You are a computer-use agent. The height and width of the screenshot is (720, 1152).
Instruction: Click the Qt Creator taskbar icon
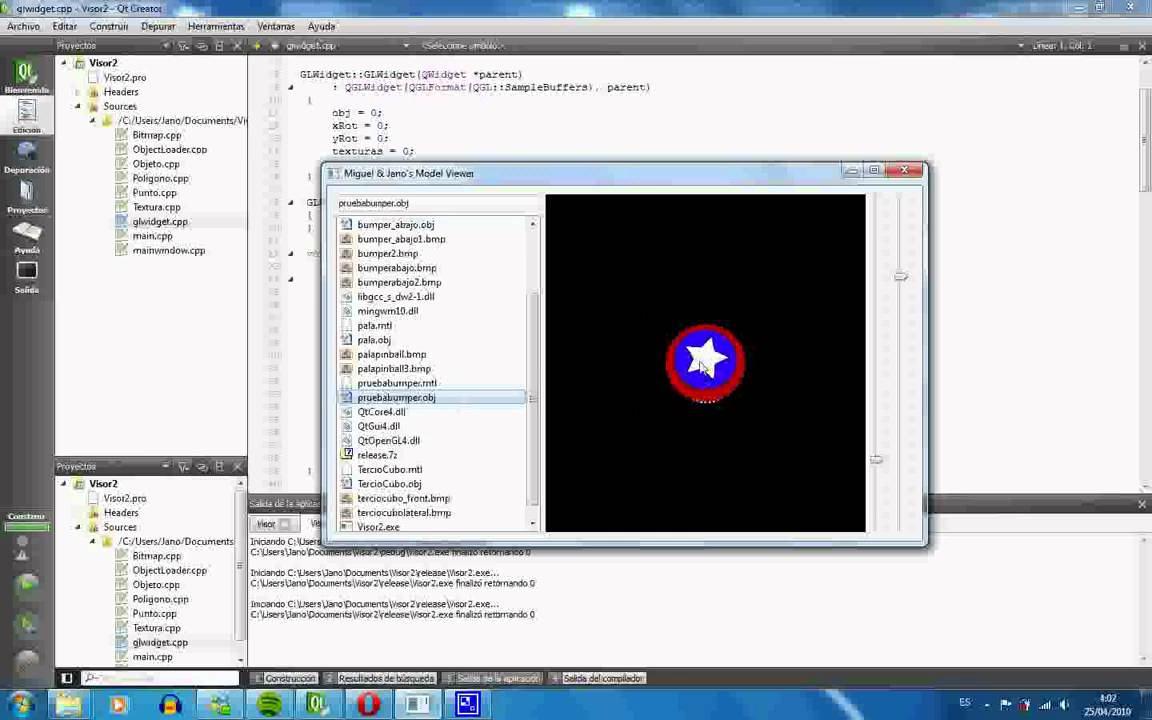pos(317,704)
